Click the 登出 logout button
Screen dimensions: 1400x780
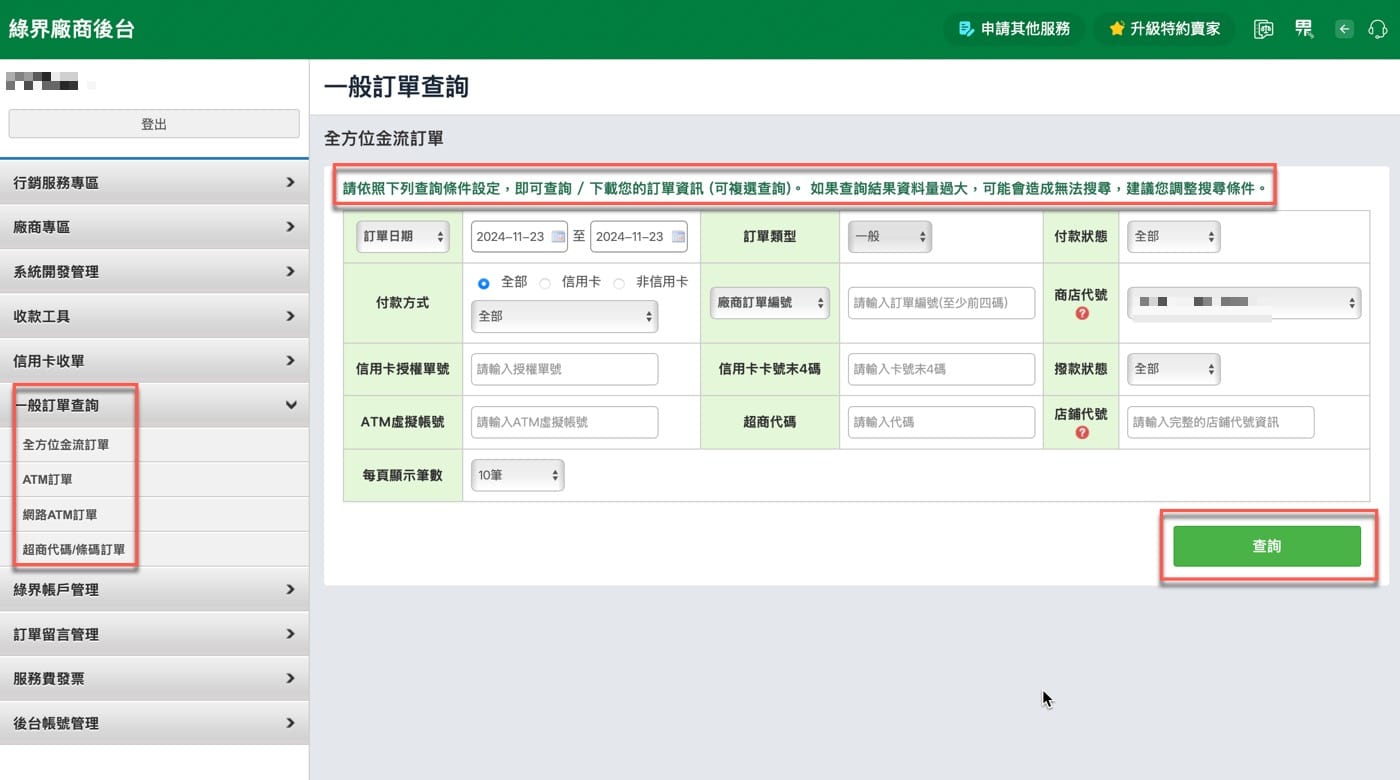pos(154,124)
